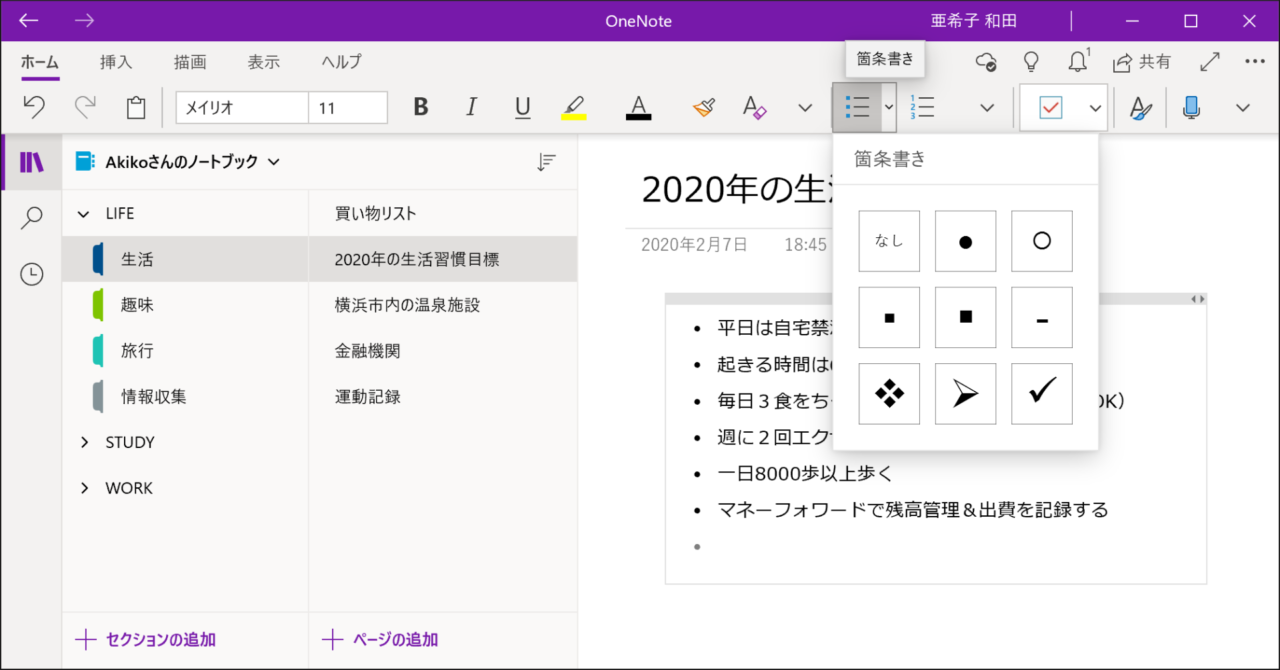Click the clear formatting icon
Screen dimensions: 1280x670
(x=754, y=108)
